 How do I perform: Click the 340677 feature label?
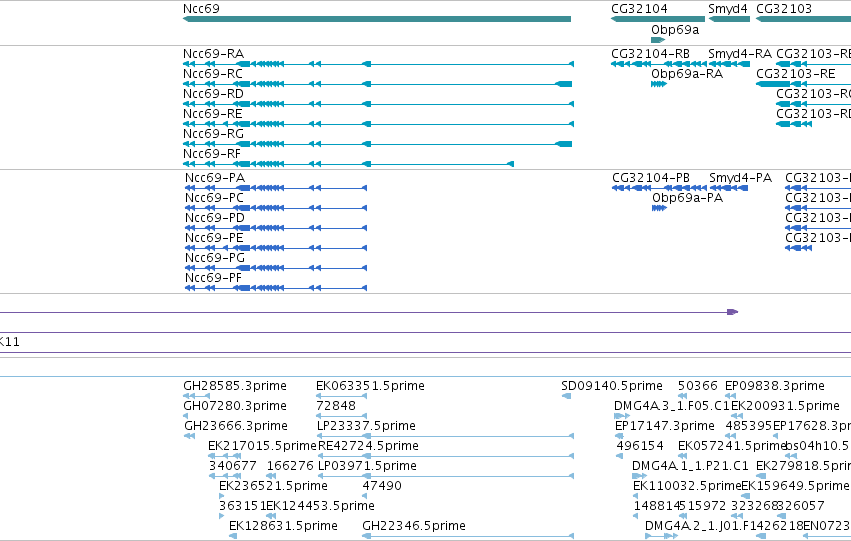click(x=232, y=466)
